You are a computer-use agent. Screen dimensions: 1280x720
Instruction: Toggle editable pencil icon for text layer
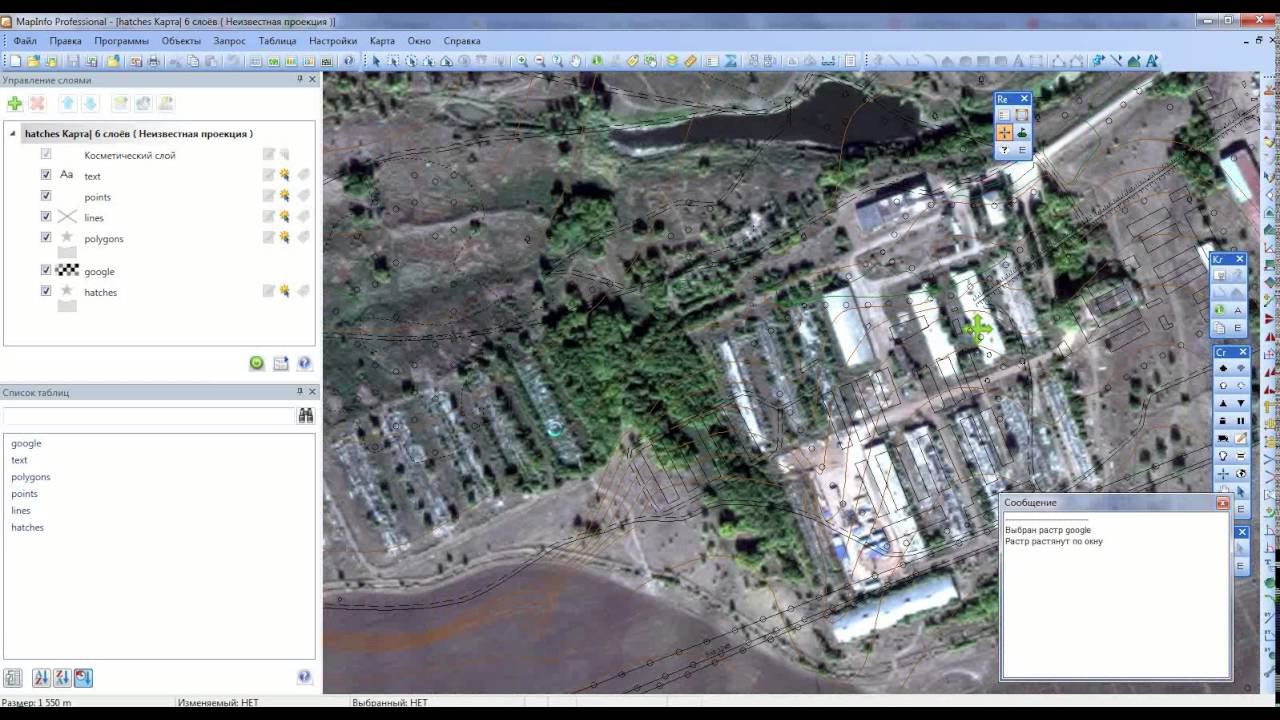pos(268,175)
